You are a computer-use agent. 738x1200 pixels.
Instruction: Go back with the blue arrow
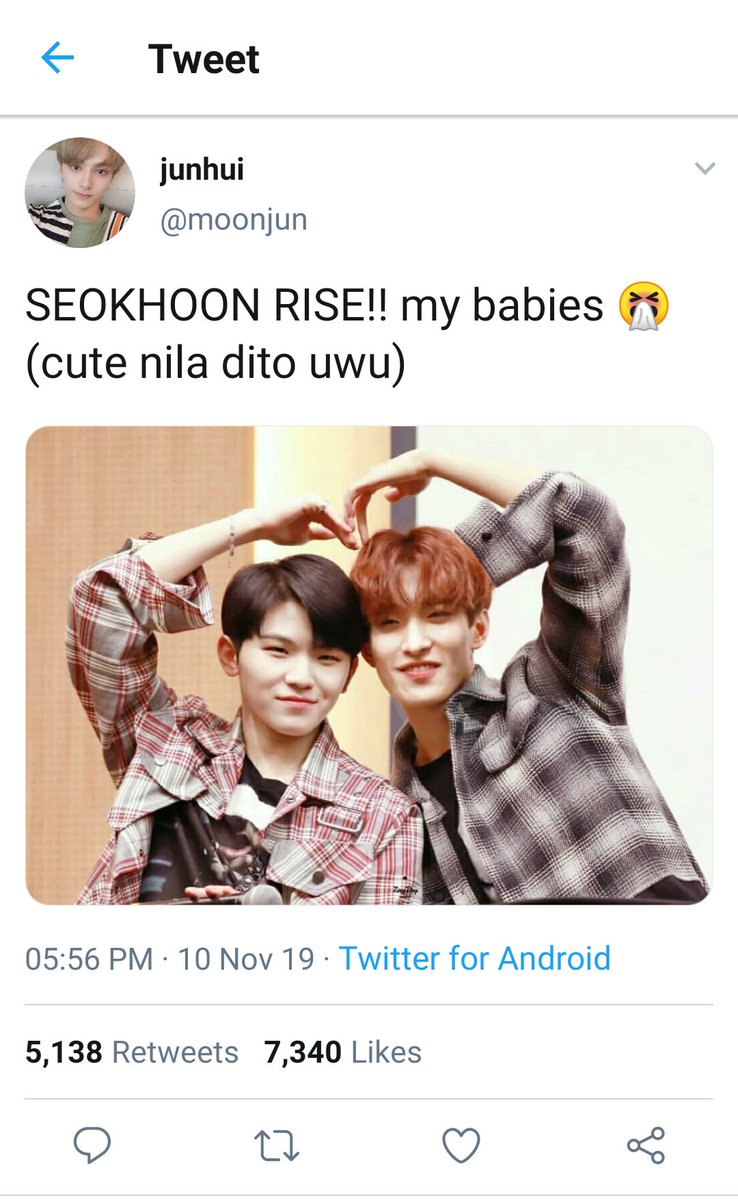coord(57,59)
